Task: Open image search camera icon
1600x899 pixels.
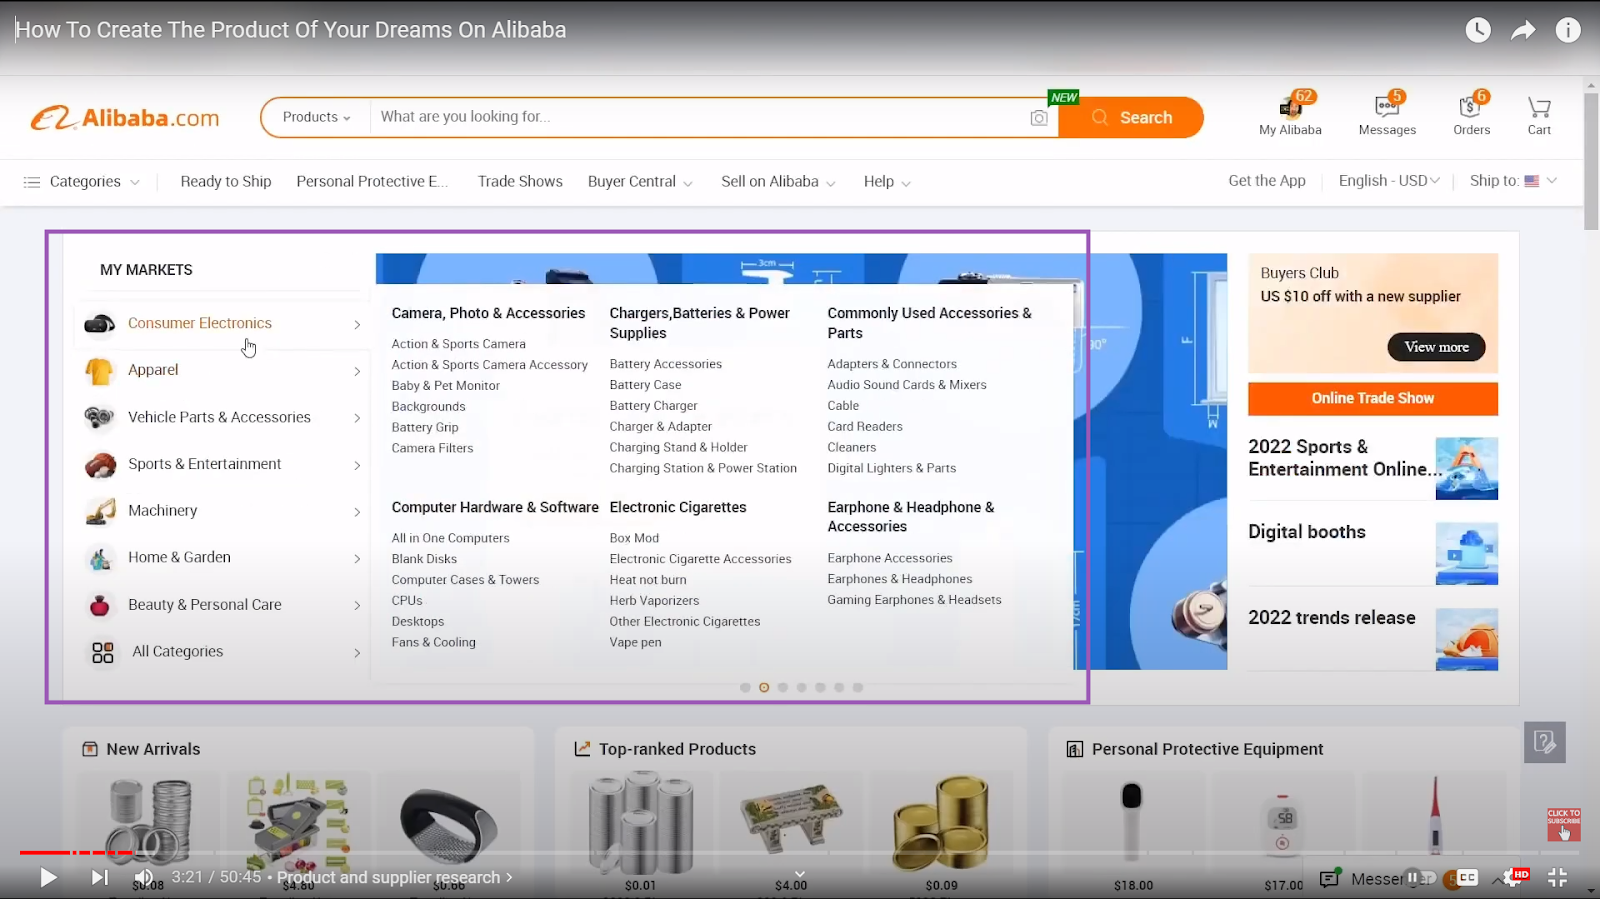Action: 1039,118
